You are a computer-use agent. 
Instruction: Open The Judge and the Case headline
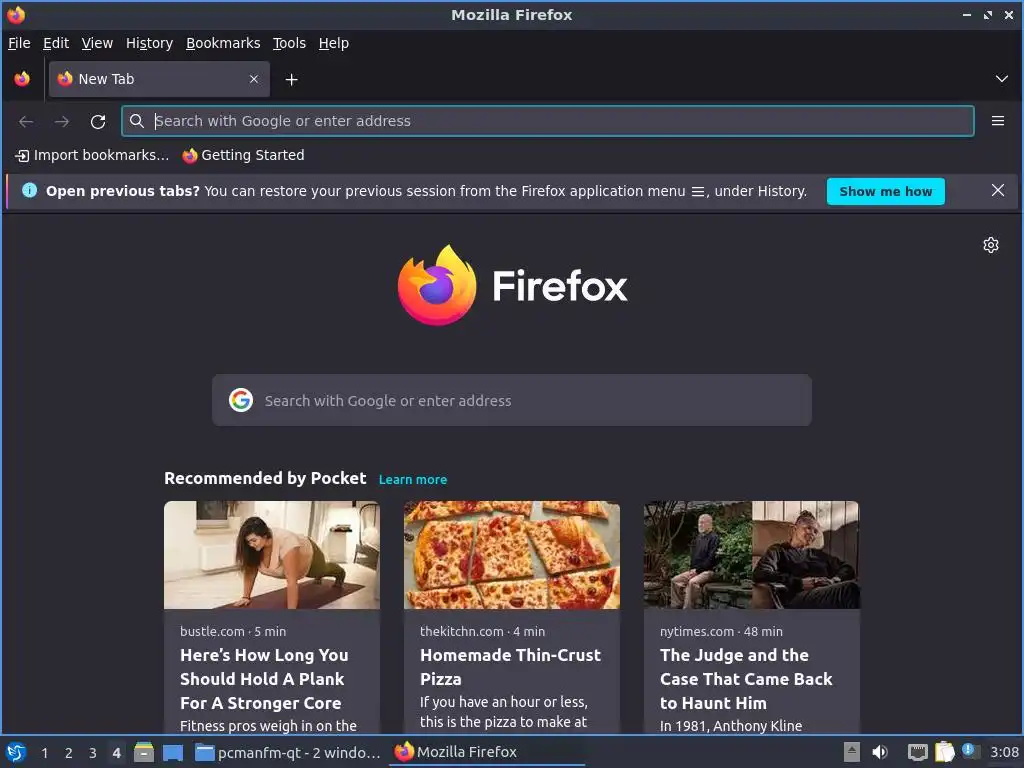click(x=746, y=679)
